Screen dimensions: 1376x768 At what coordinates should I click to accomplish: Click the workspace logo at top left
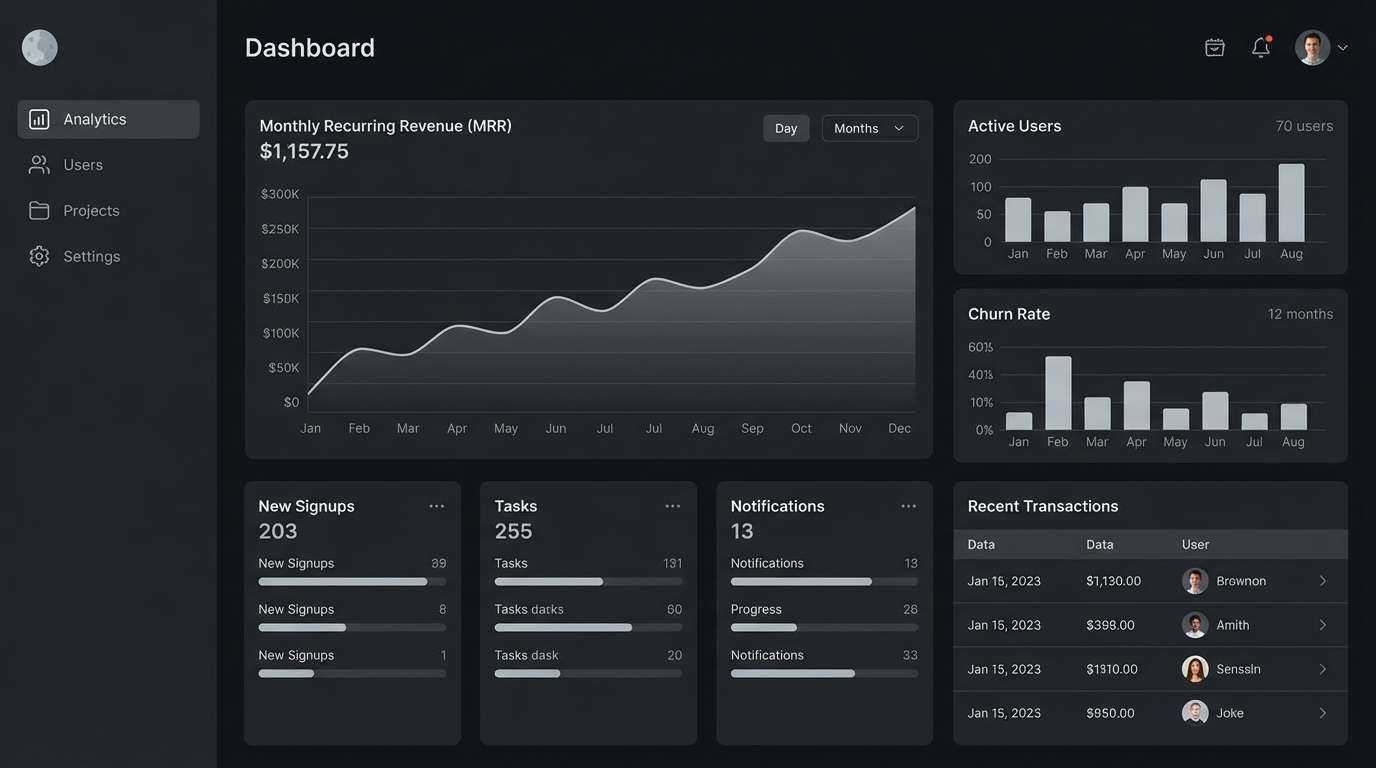pos(39,45)
